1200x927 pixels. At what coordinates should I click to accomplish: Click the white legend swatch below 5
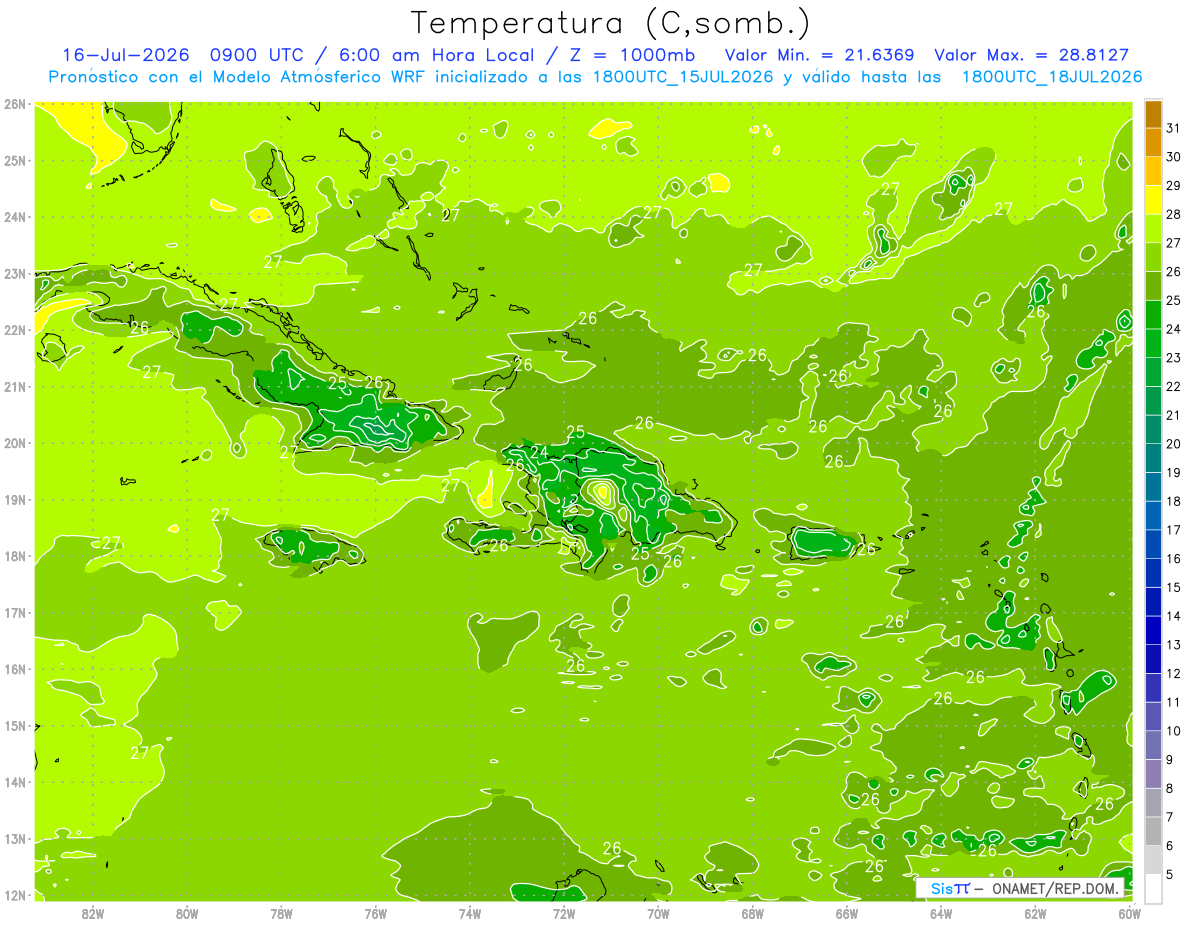click(1153, 888)
